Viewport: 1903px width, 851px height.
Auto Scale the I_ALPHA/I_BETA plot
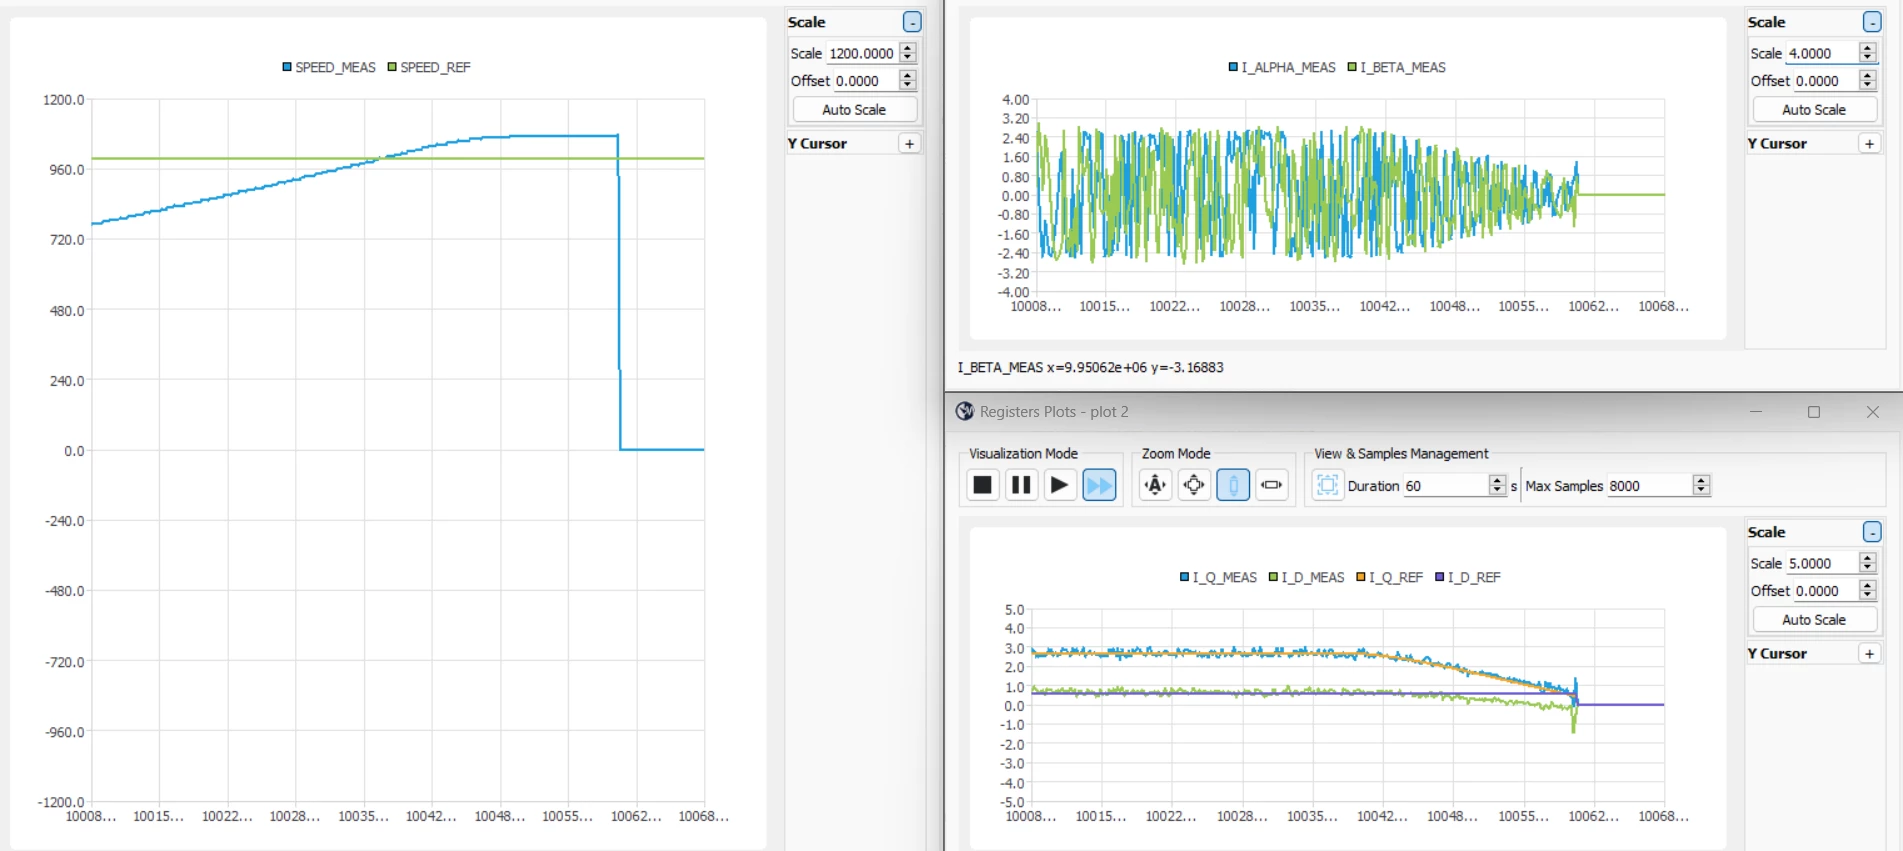(x=1814, y=110)
